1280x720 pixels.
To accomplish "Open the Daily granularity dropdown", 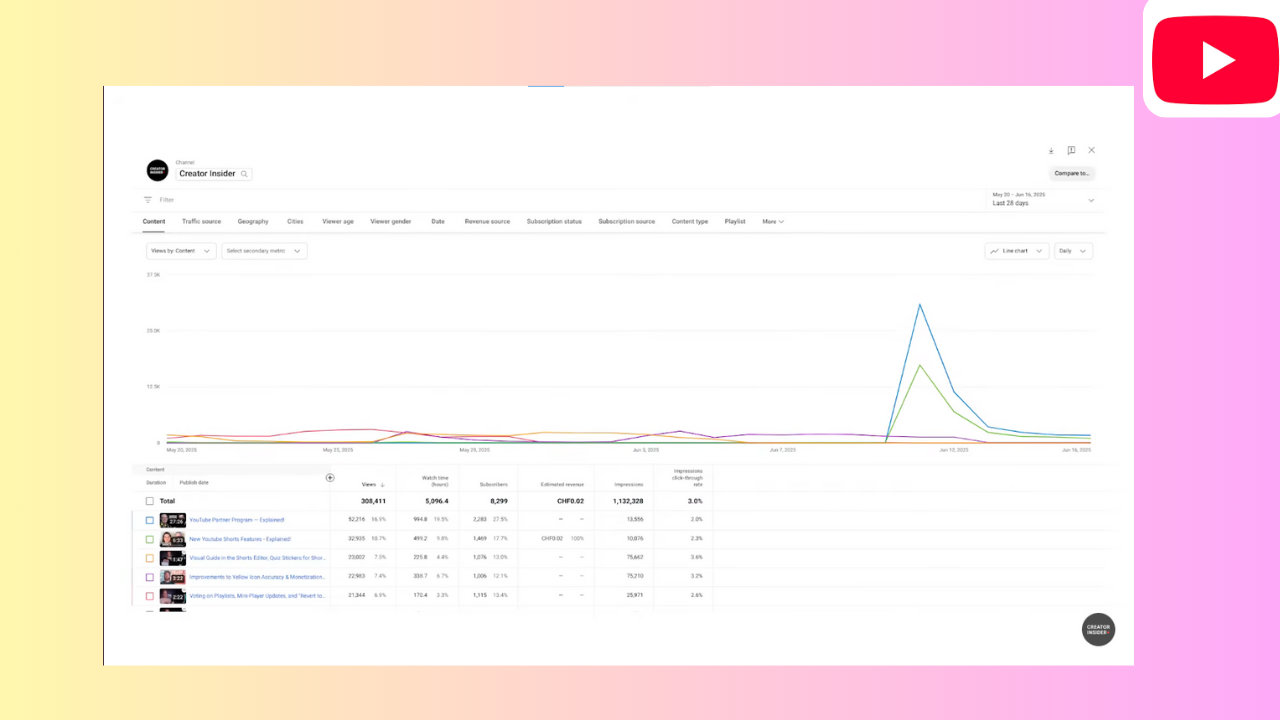I will click(x=1073, y=251).
